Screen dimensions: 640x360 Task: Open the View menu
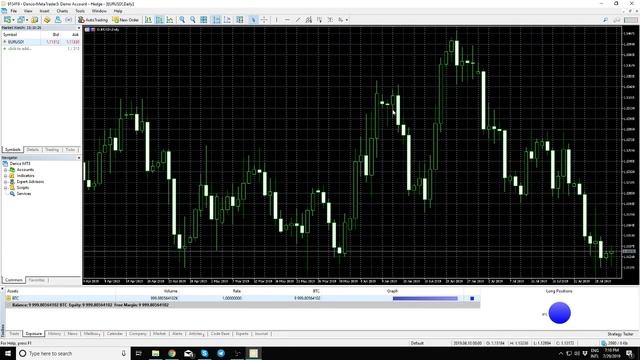[x=28, y=11]
